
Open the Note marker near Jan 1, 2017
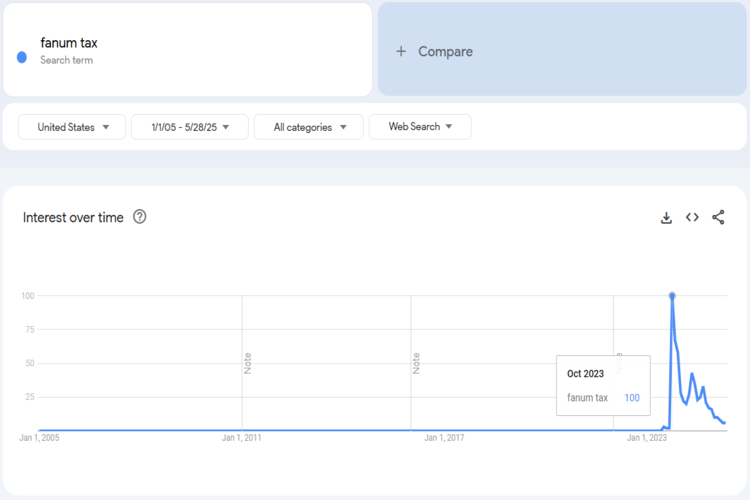416,363
